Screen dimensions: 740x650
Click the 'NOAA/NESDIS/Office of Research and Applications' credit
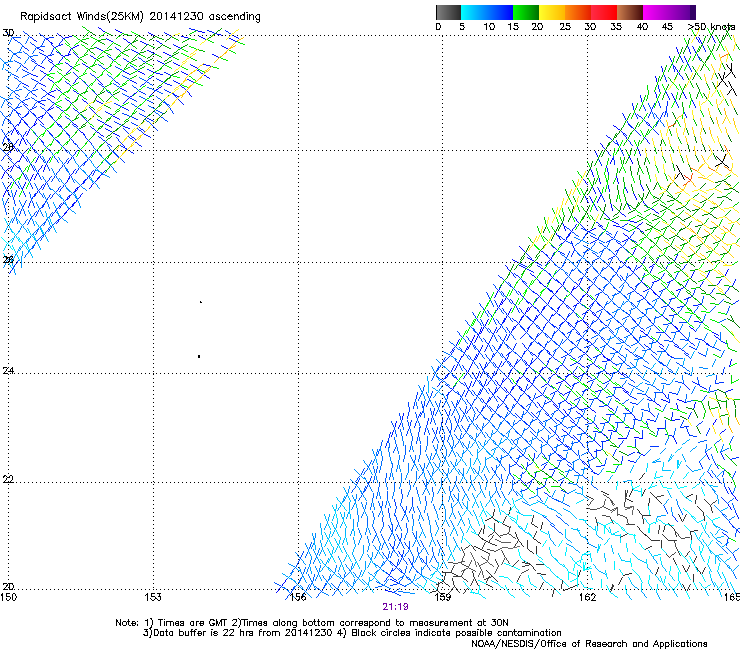589,643
